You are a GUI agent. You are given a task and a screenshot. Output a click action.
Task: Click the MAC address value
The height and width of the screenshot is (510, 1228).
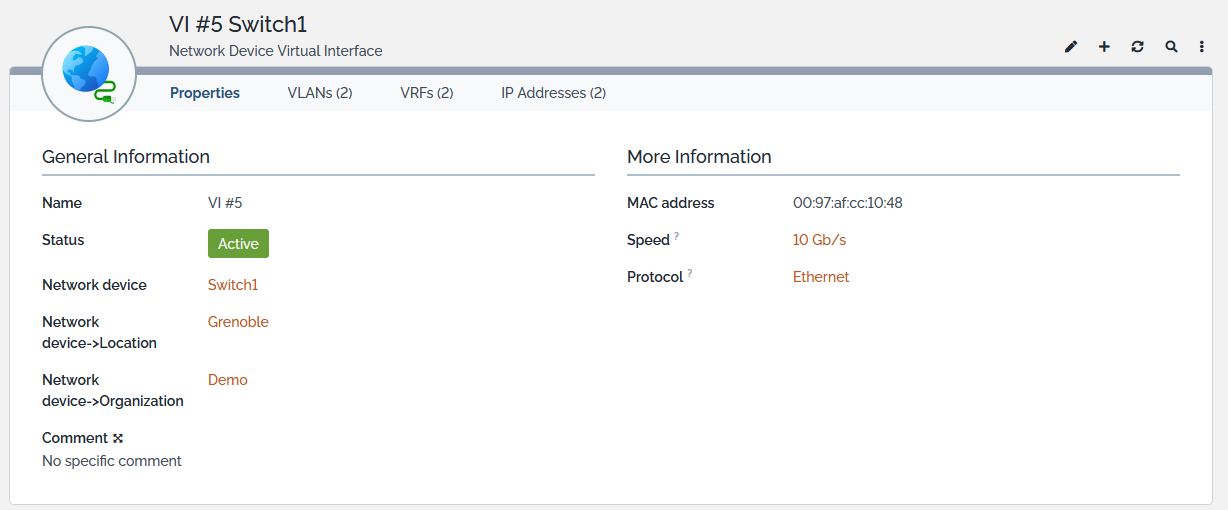848,203
